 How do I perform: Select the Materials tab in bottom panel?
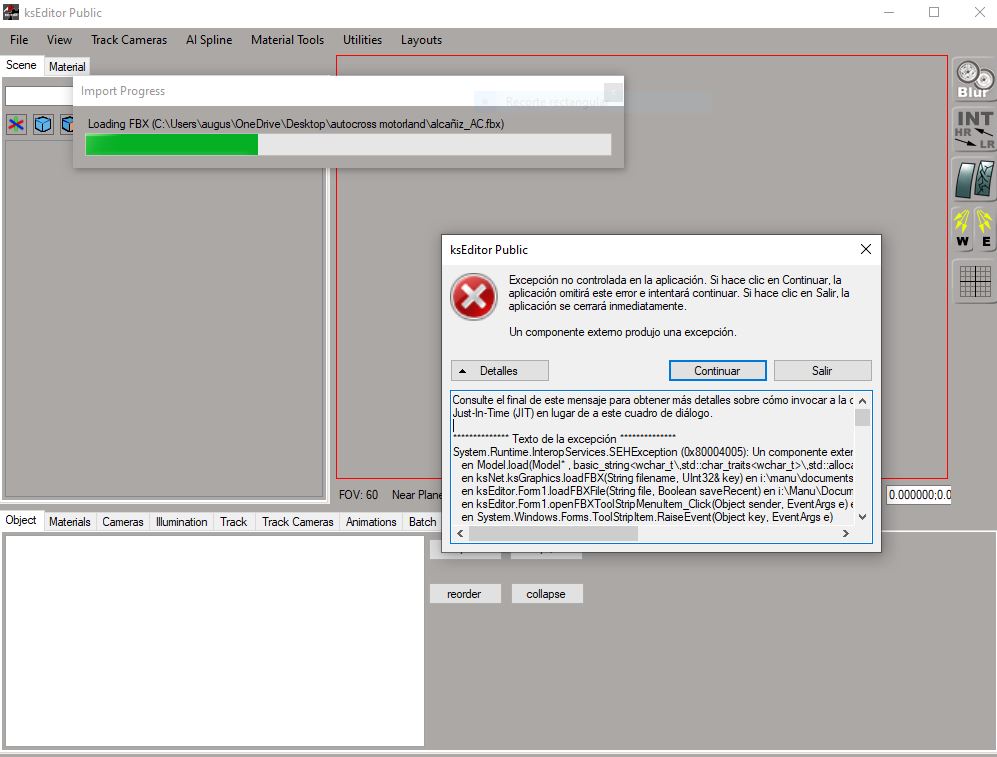tap(70, 522)
